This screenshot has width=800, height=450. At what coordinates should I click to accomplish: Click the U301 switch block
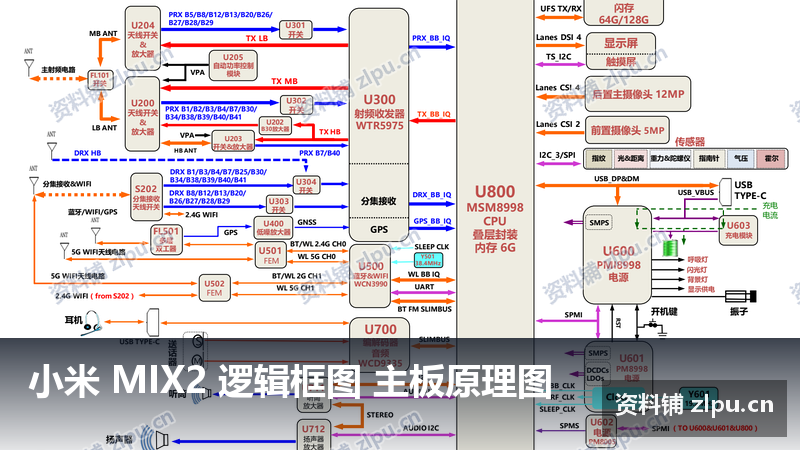click(x=295, y=30)
